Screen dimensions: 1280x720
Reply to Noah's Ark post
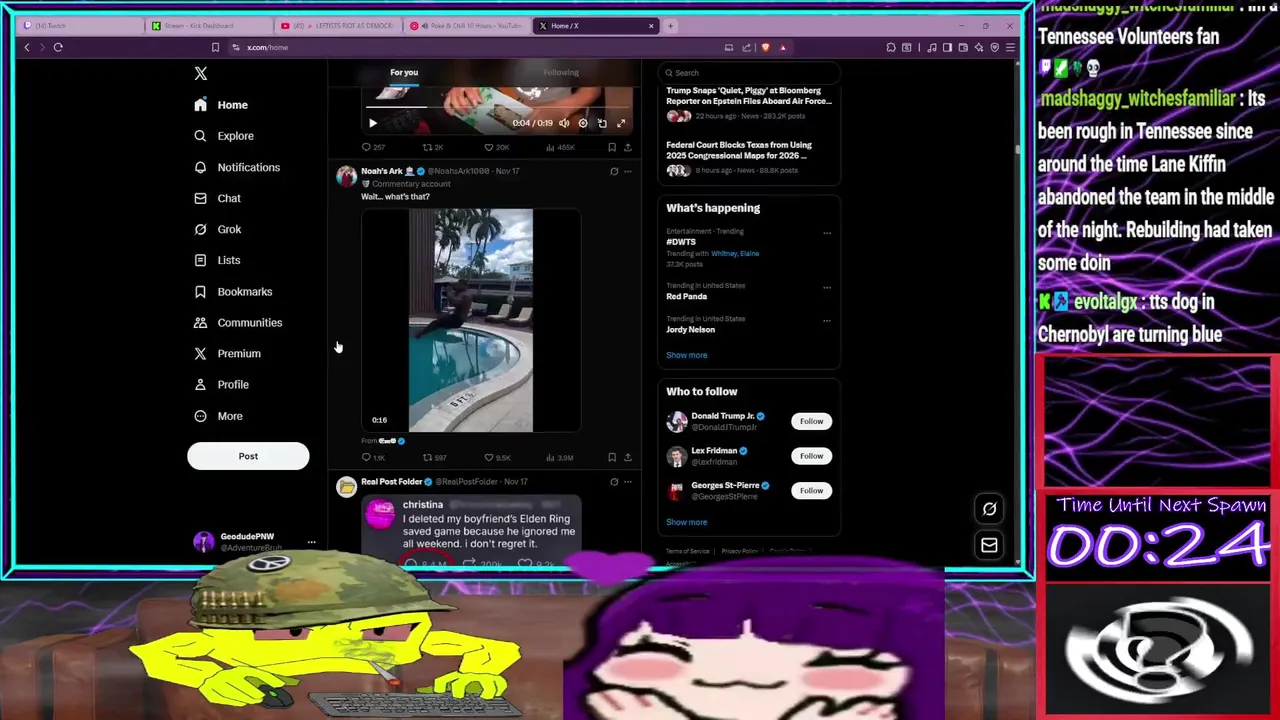click(372, 457)
